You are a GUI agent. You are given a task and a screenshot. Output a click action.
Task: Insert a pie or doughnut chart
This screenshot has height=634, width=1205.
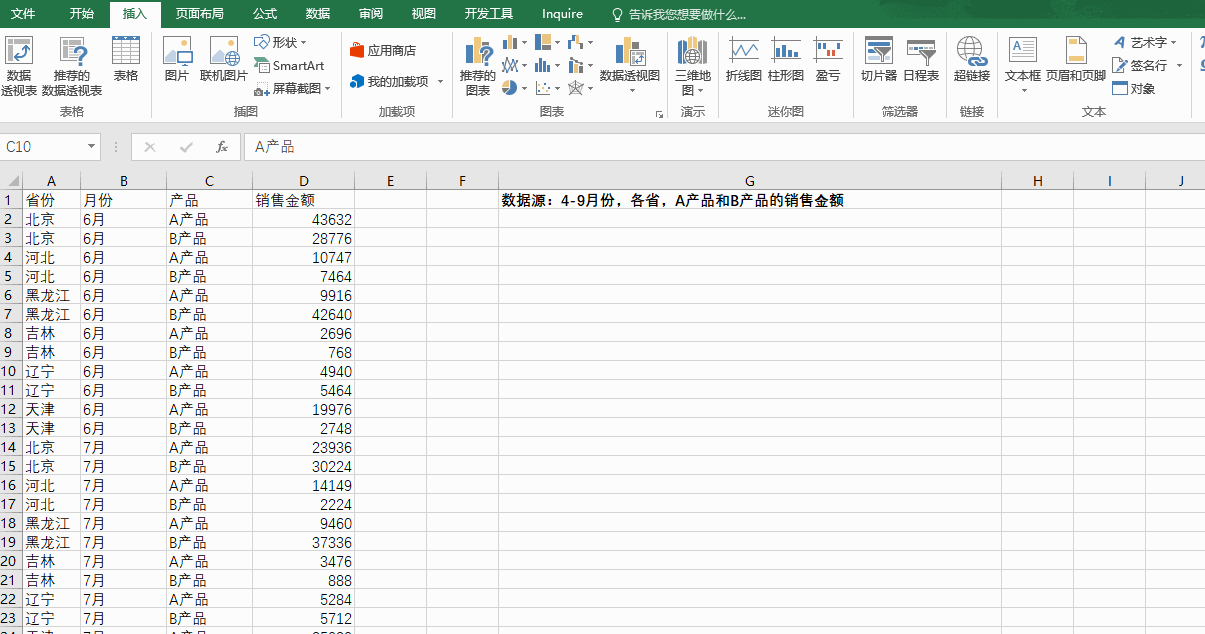(514, 88)
